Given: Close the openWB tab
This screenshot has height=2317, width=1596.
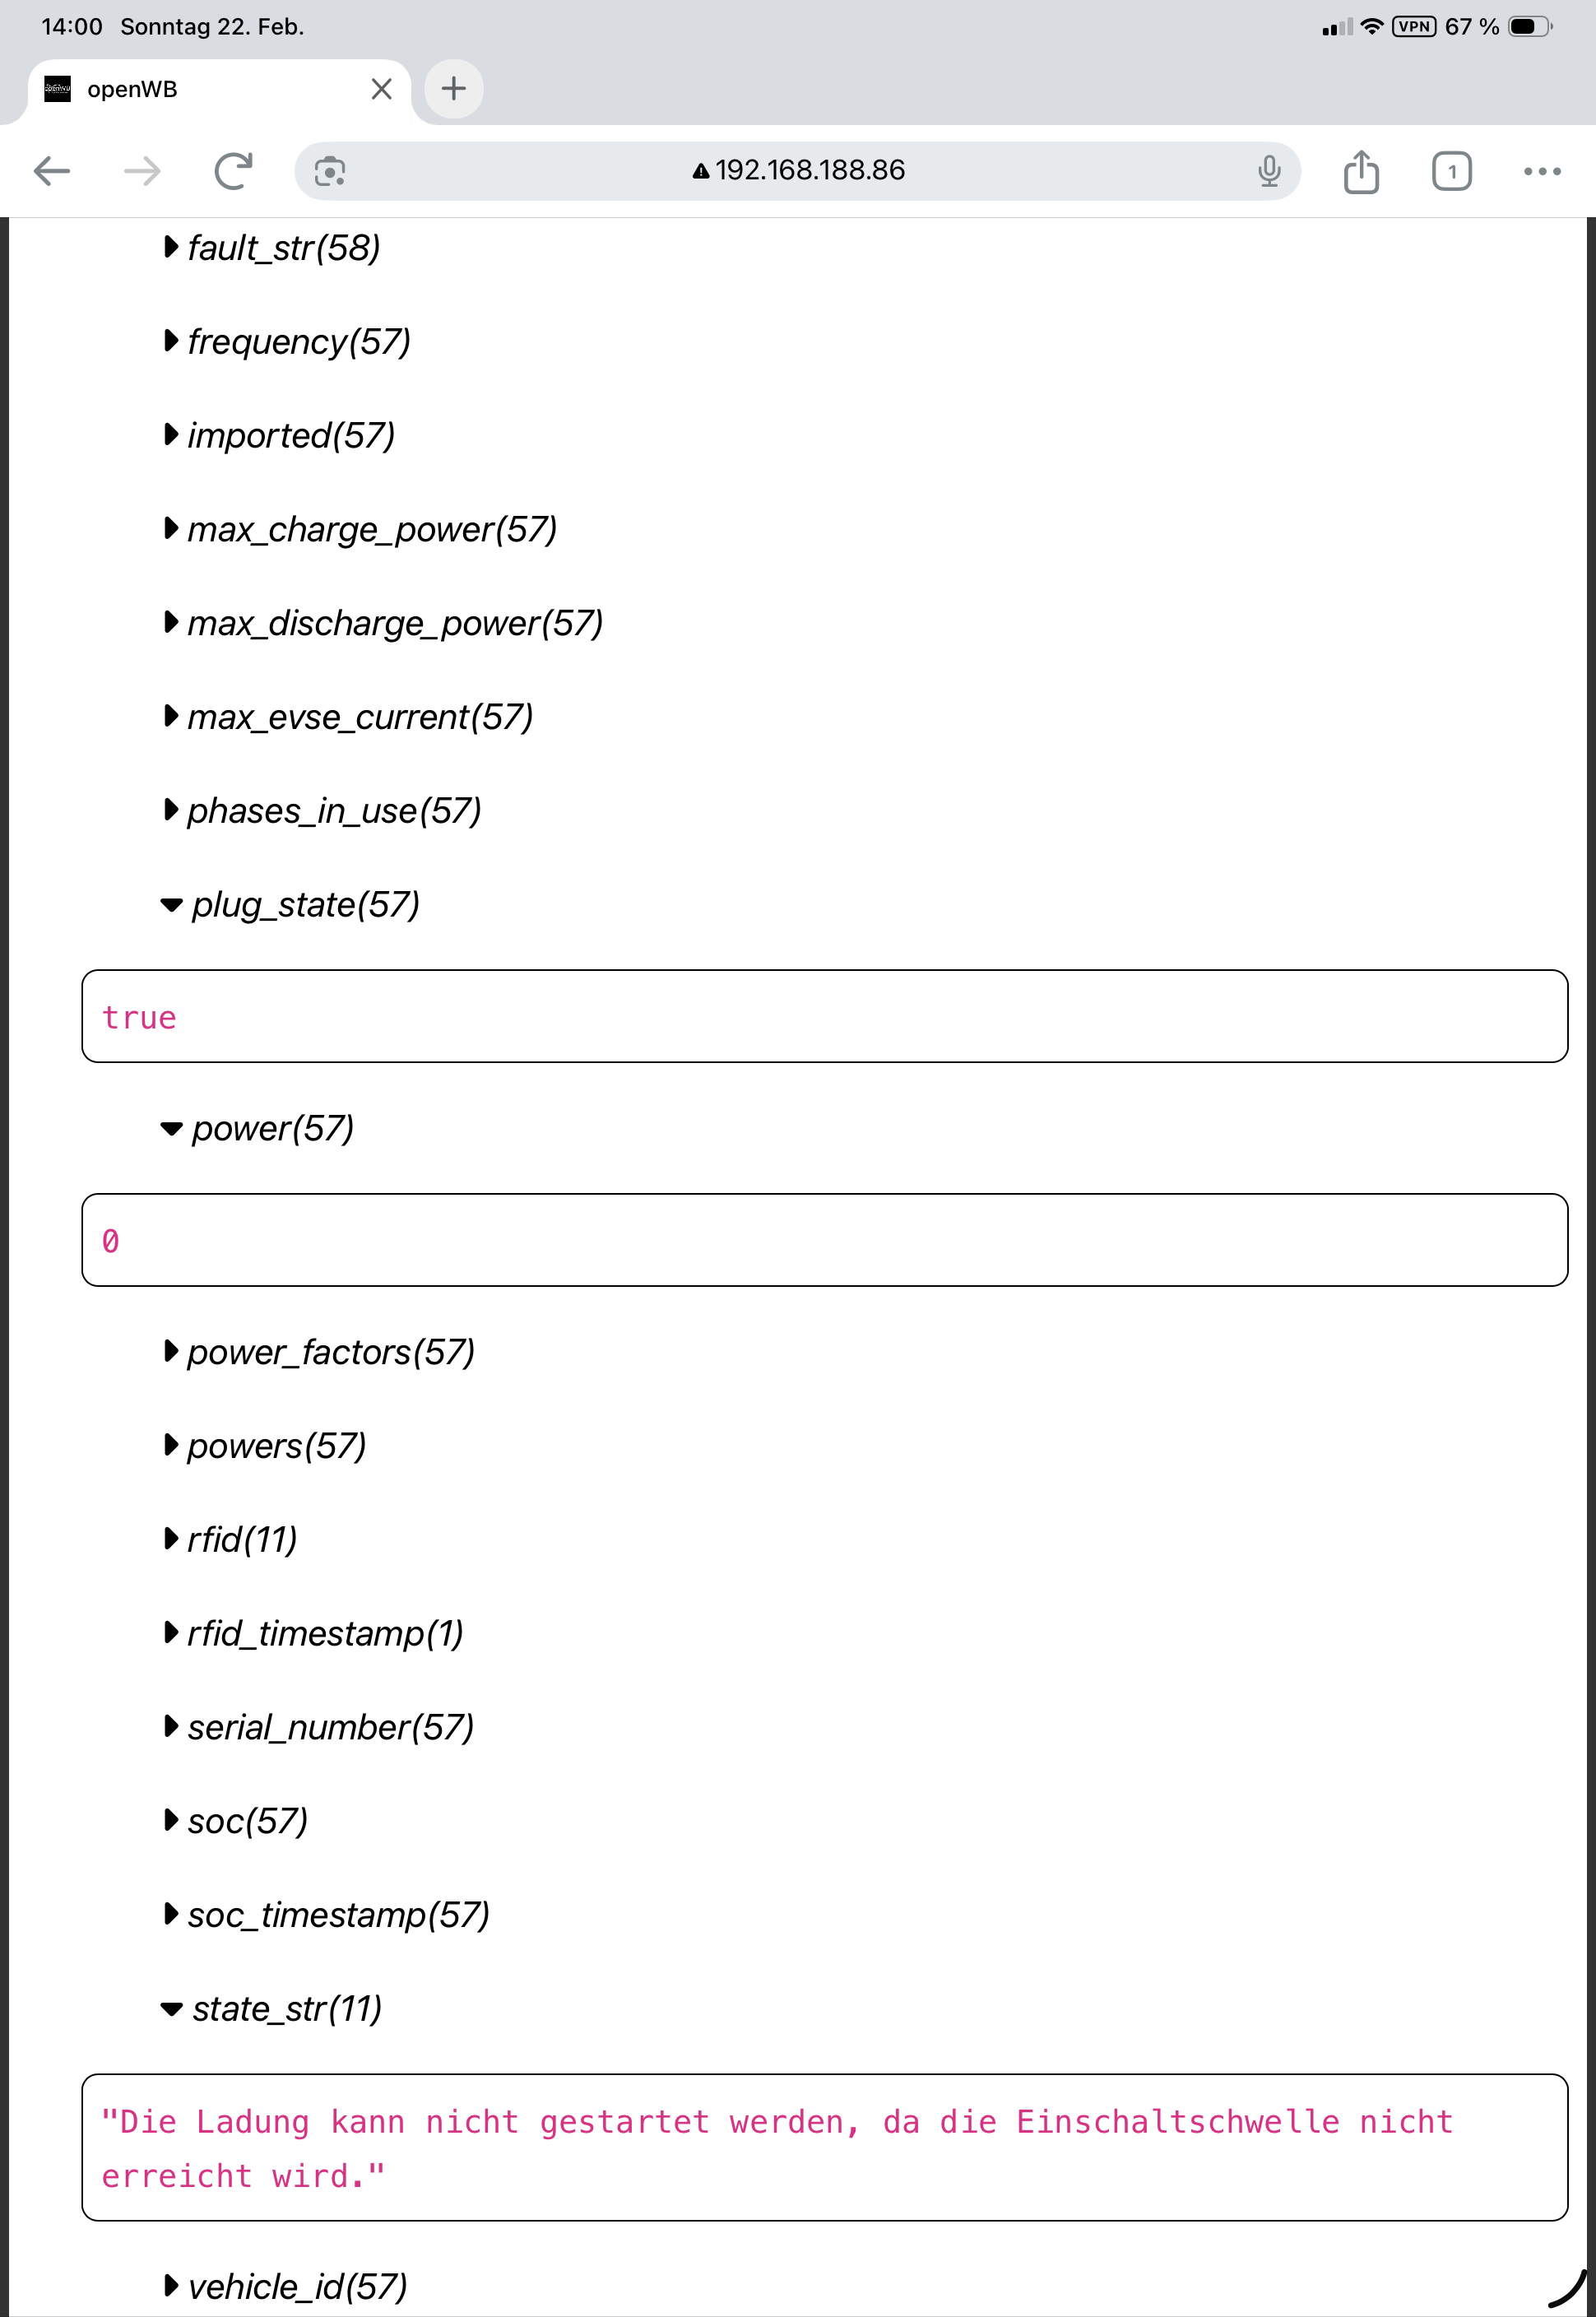Looking at the screenshot, I should click(381, 89).
